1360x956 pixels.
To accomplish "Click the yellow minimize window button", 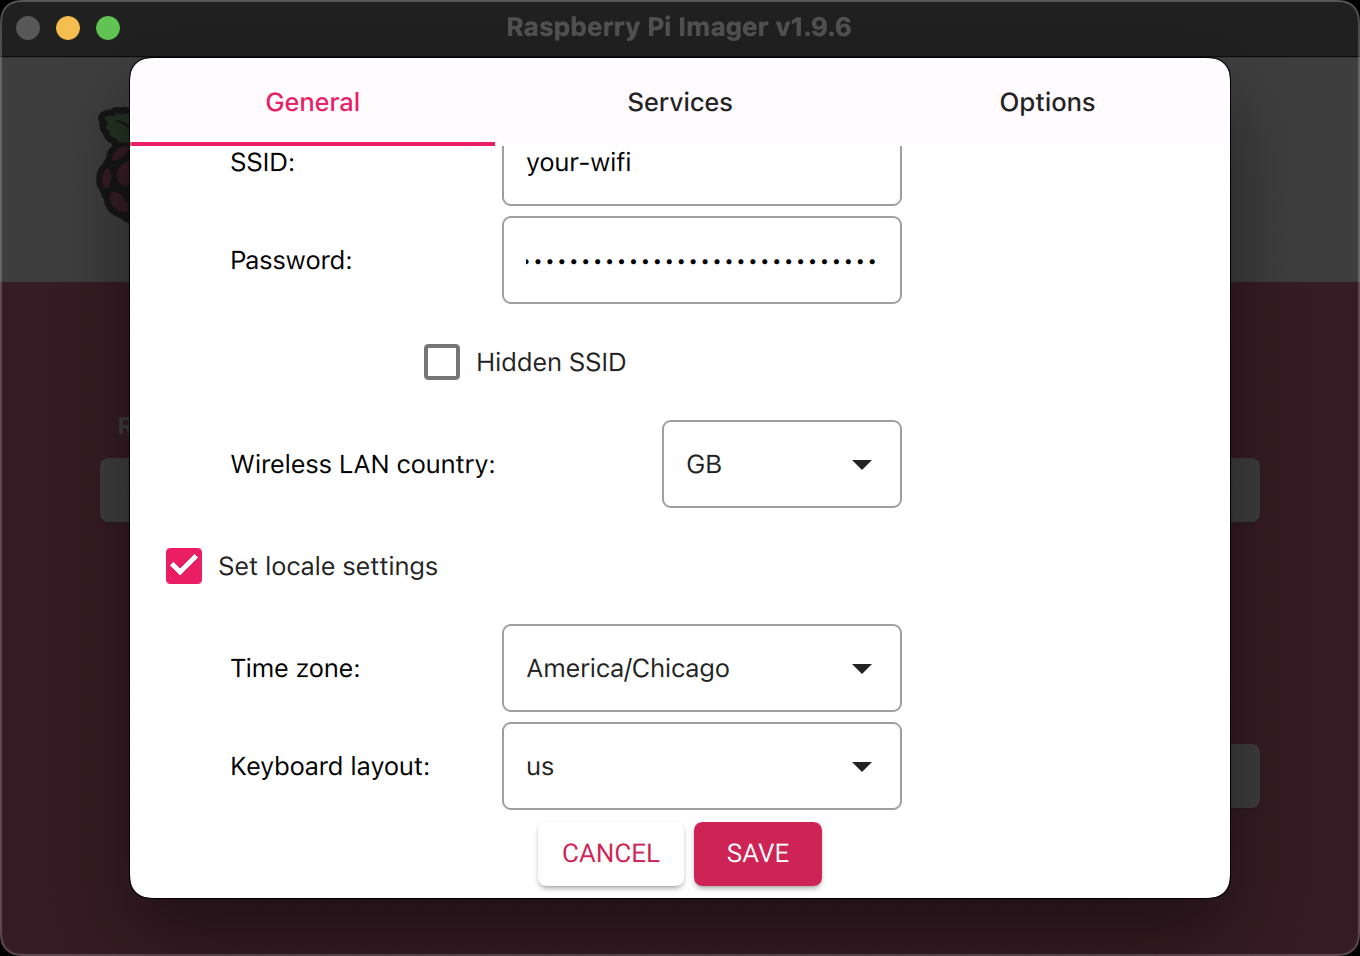I will [x=68, y=28].
